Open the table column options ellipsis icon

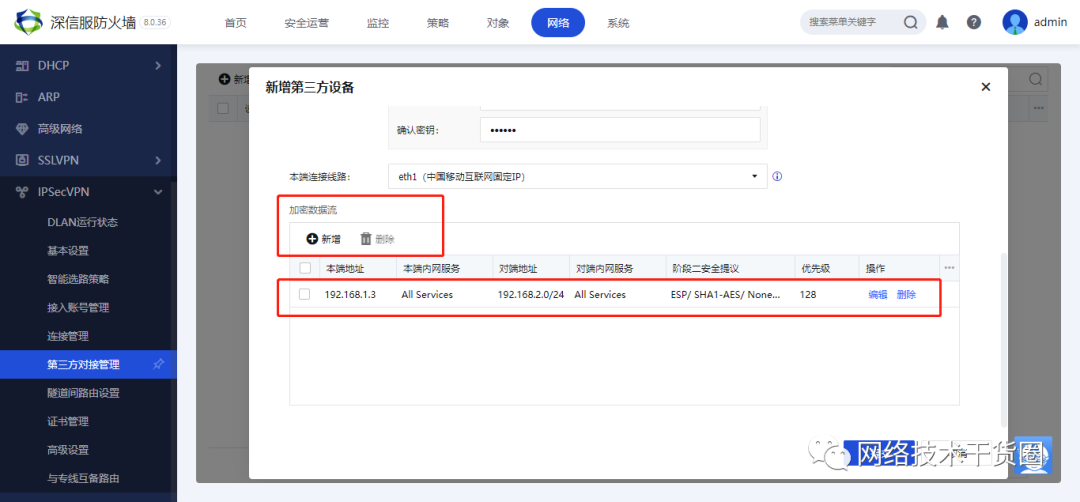point(949,268)
